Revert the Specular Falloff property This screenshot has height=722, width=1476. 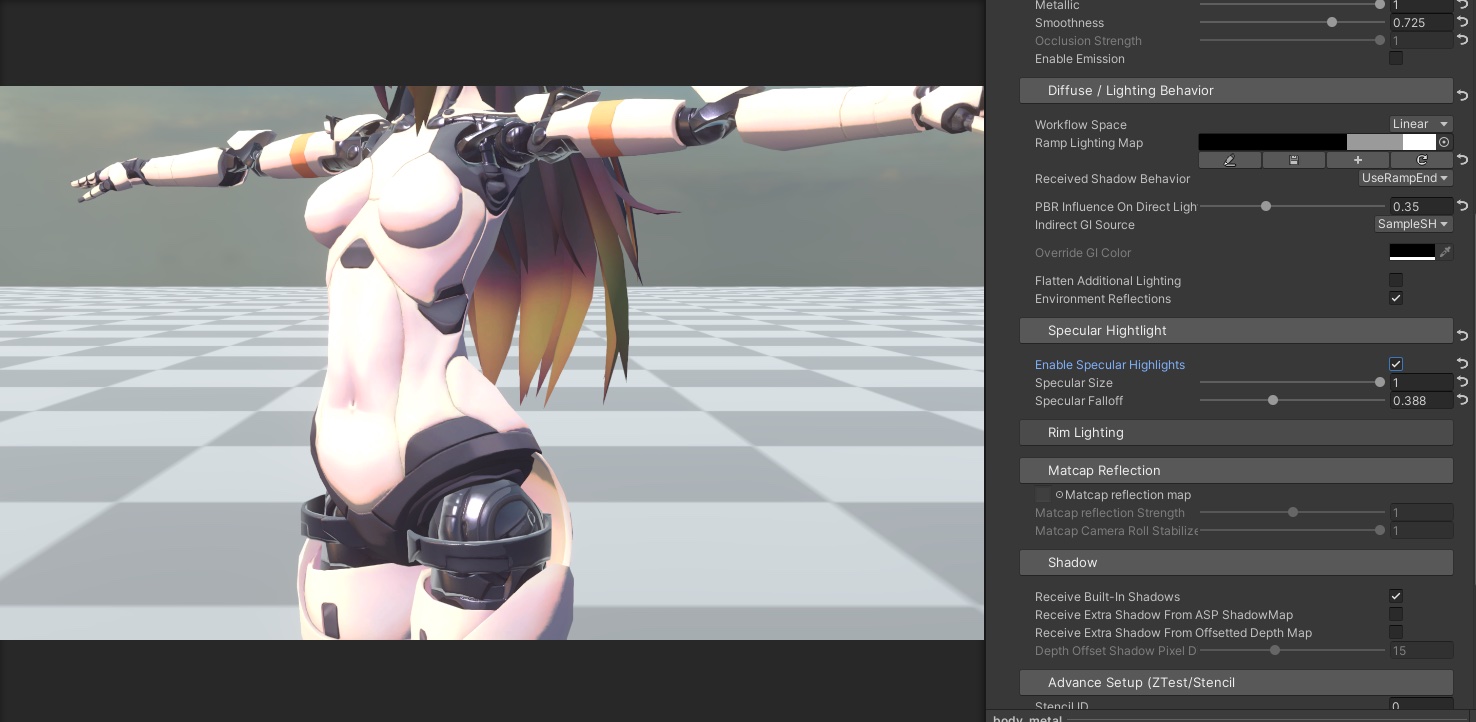coord(1462,400)
